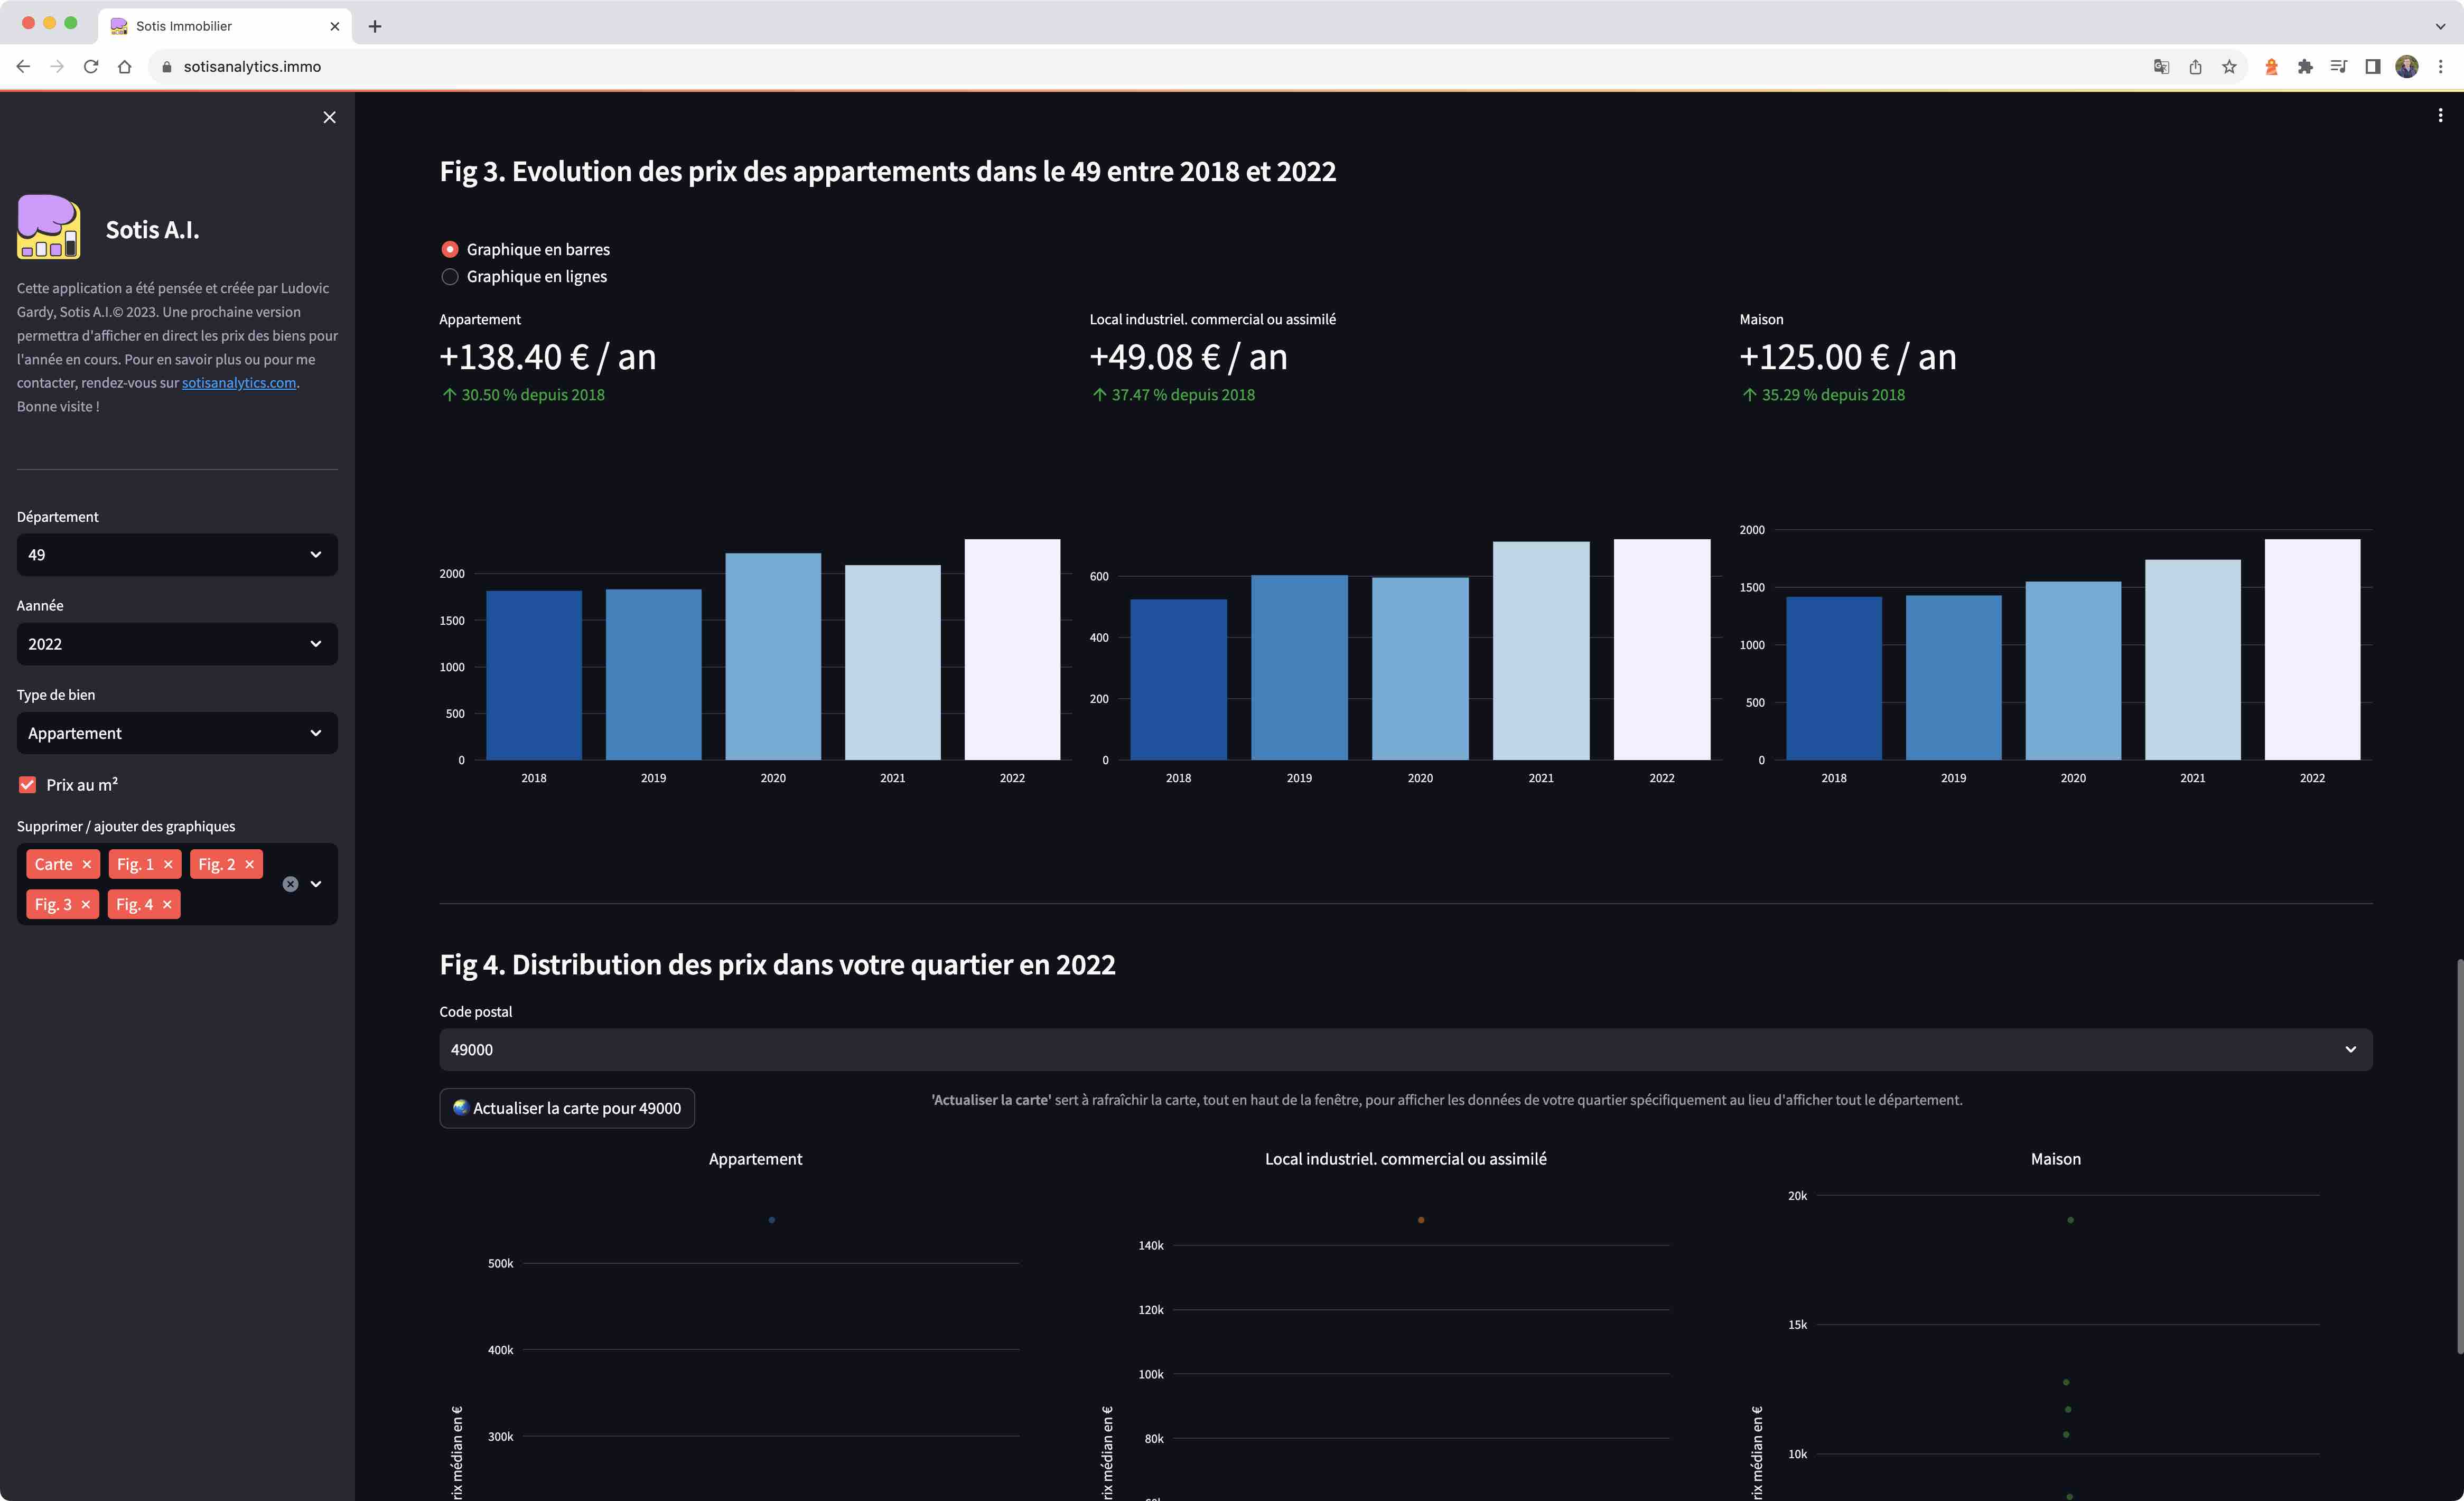Clear all selected graphiques with the circle X
The image size is (2464, 1501).
290,884
